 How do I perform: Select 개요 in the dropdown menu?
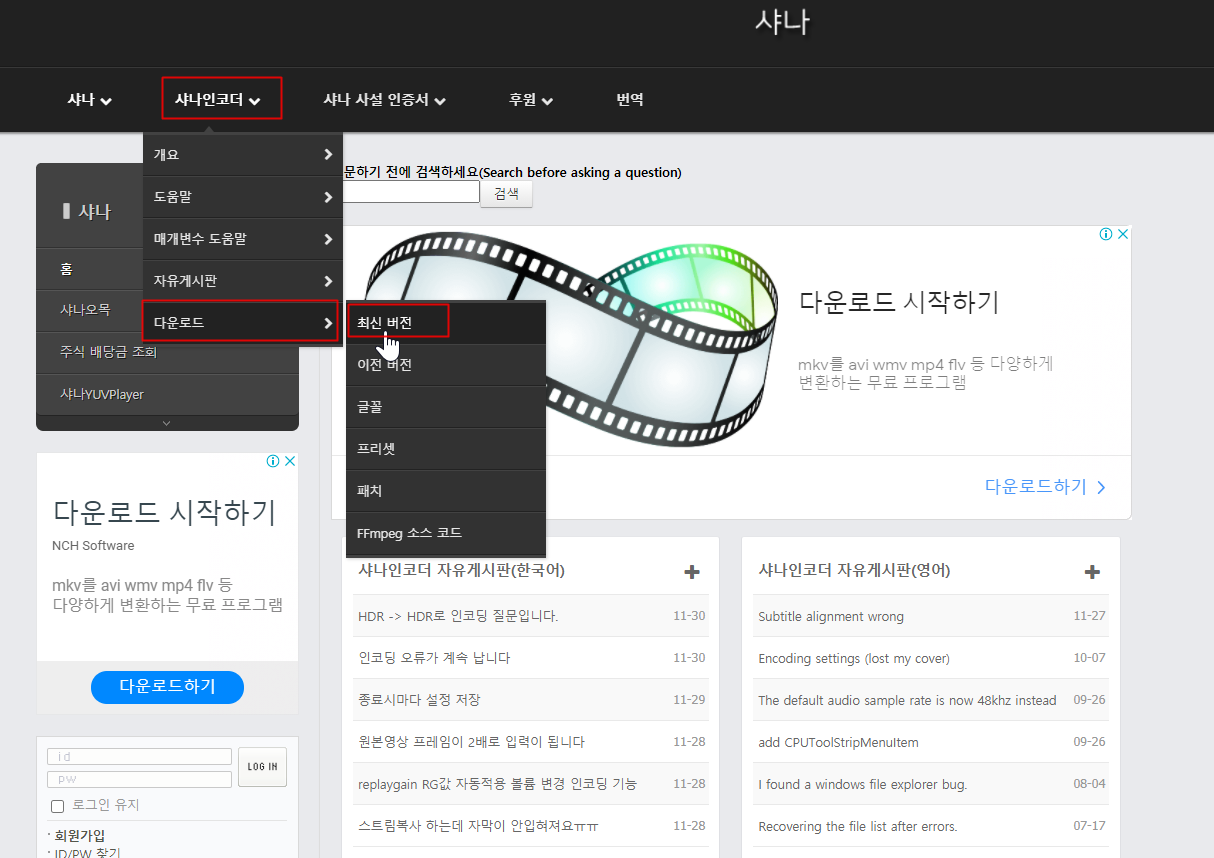coord(243,155)
